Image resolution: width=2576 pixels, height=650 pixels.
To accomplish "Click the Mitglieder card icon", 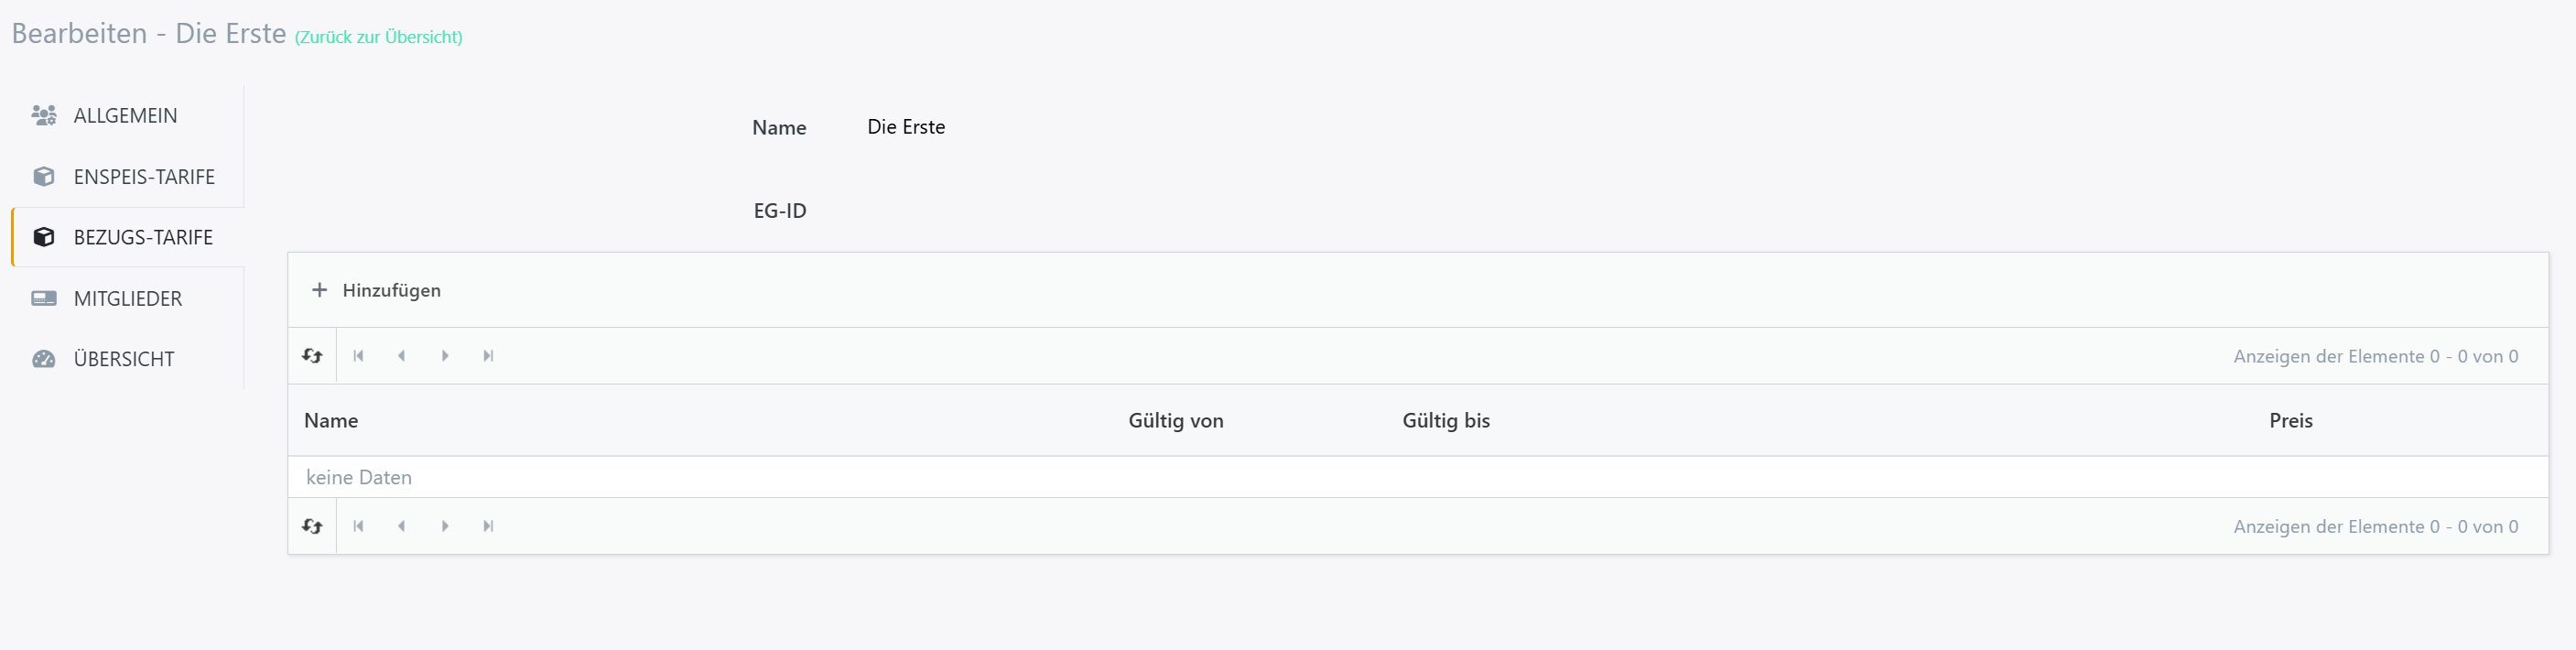I will [44, 298].
